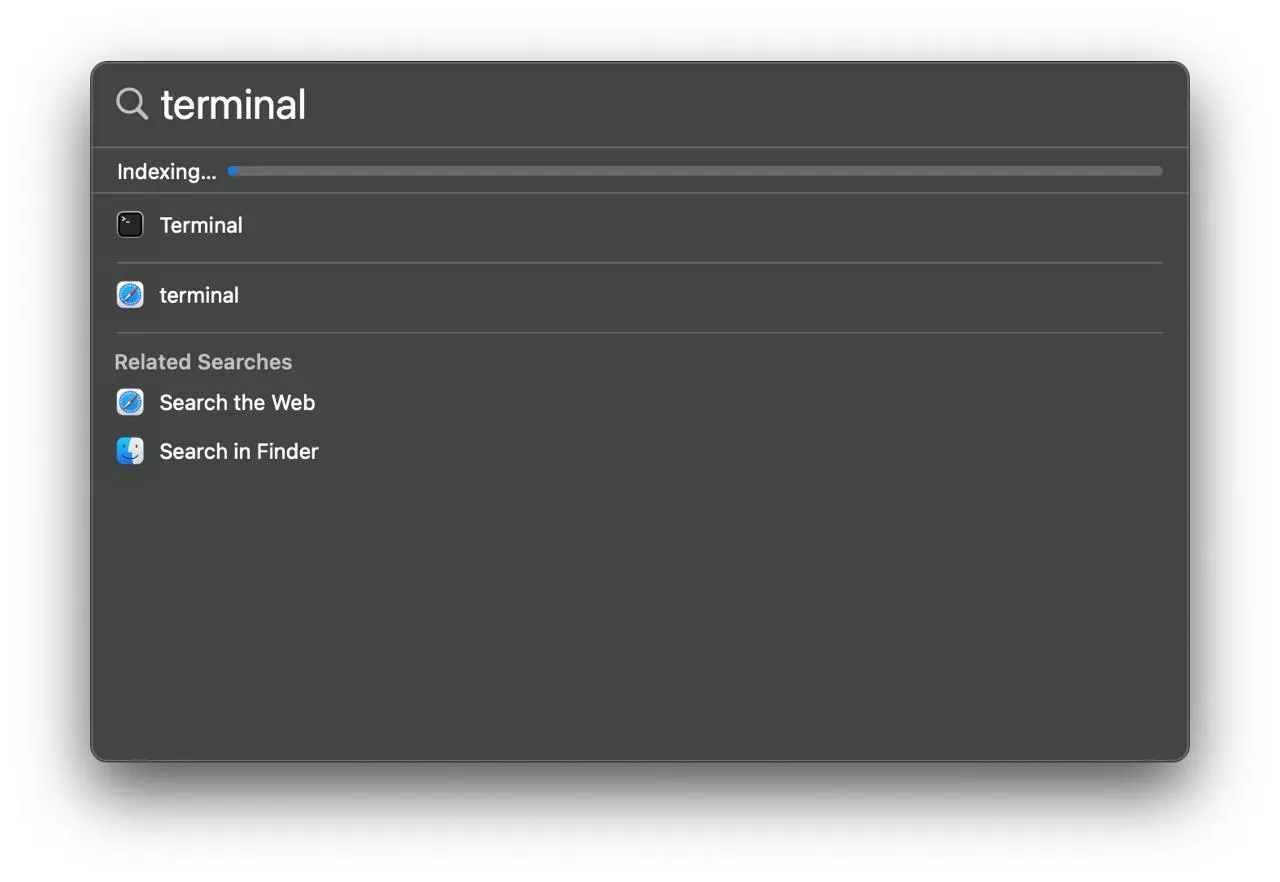This screenshot has height=882, width=1280.
Task: Choose Search the Web
Action: coord(237,403)
